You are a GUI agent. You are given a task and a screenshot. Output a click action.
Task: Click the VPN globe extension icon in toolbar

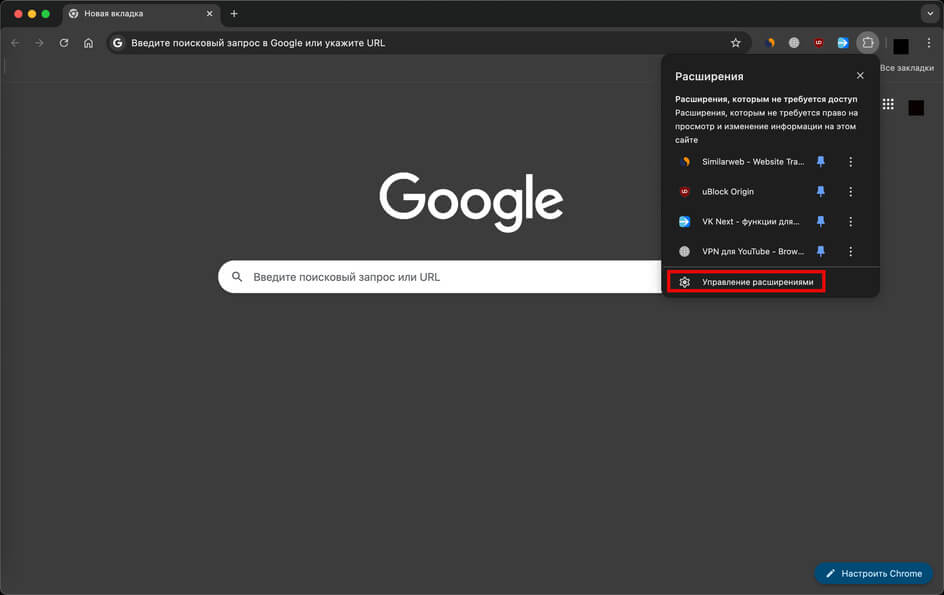pyautogui.click(x=794, y=43)
